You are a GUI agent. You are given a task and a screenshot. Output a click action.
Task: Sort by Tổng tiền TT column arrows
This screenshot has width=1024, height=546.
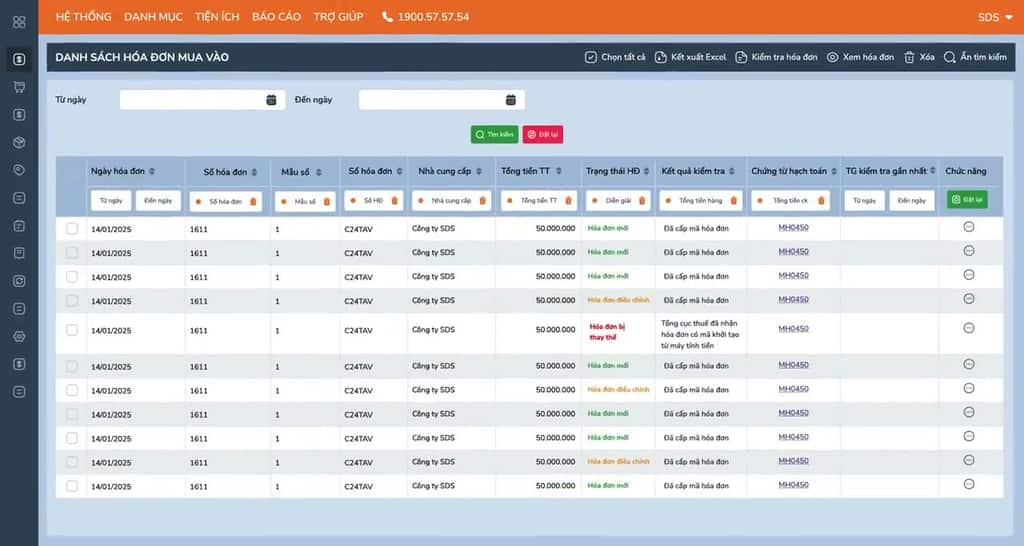558,171
